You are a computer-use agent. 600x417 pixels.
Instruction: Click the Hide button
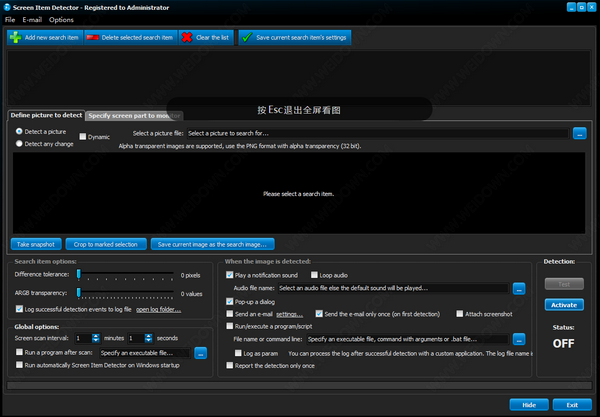pos(529,405)
